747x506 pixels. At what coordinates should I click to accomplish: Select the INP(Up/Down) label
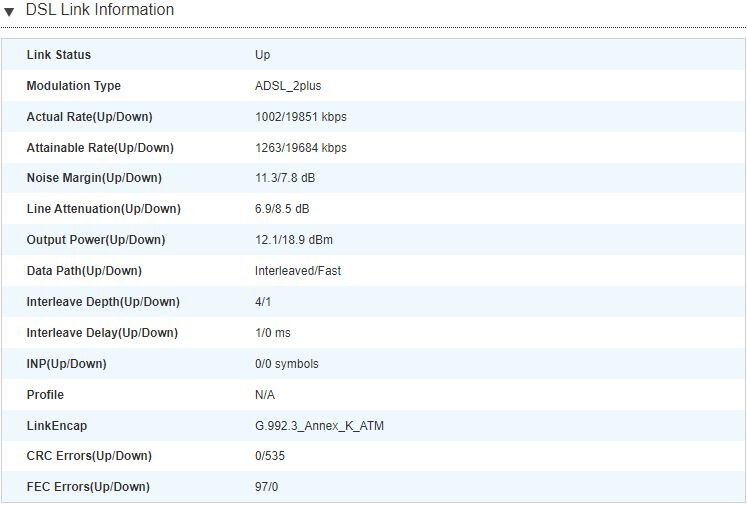tap(67, 364)
